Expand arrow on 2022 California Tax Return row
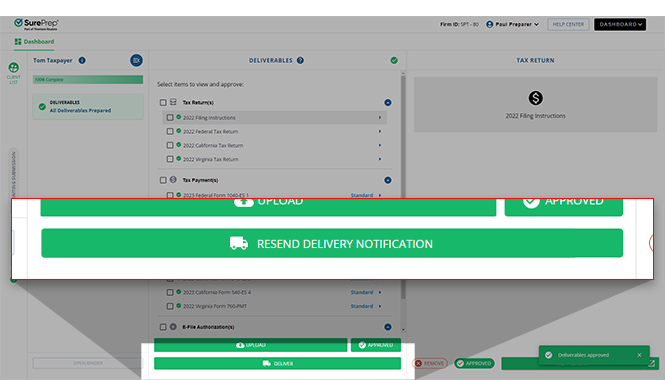665x380 pixels. (380, 145)
